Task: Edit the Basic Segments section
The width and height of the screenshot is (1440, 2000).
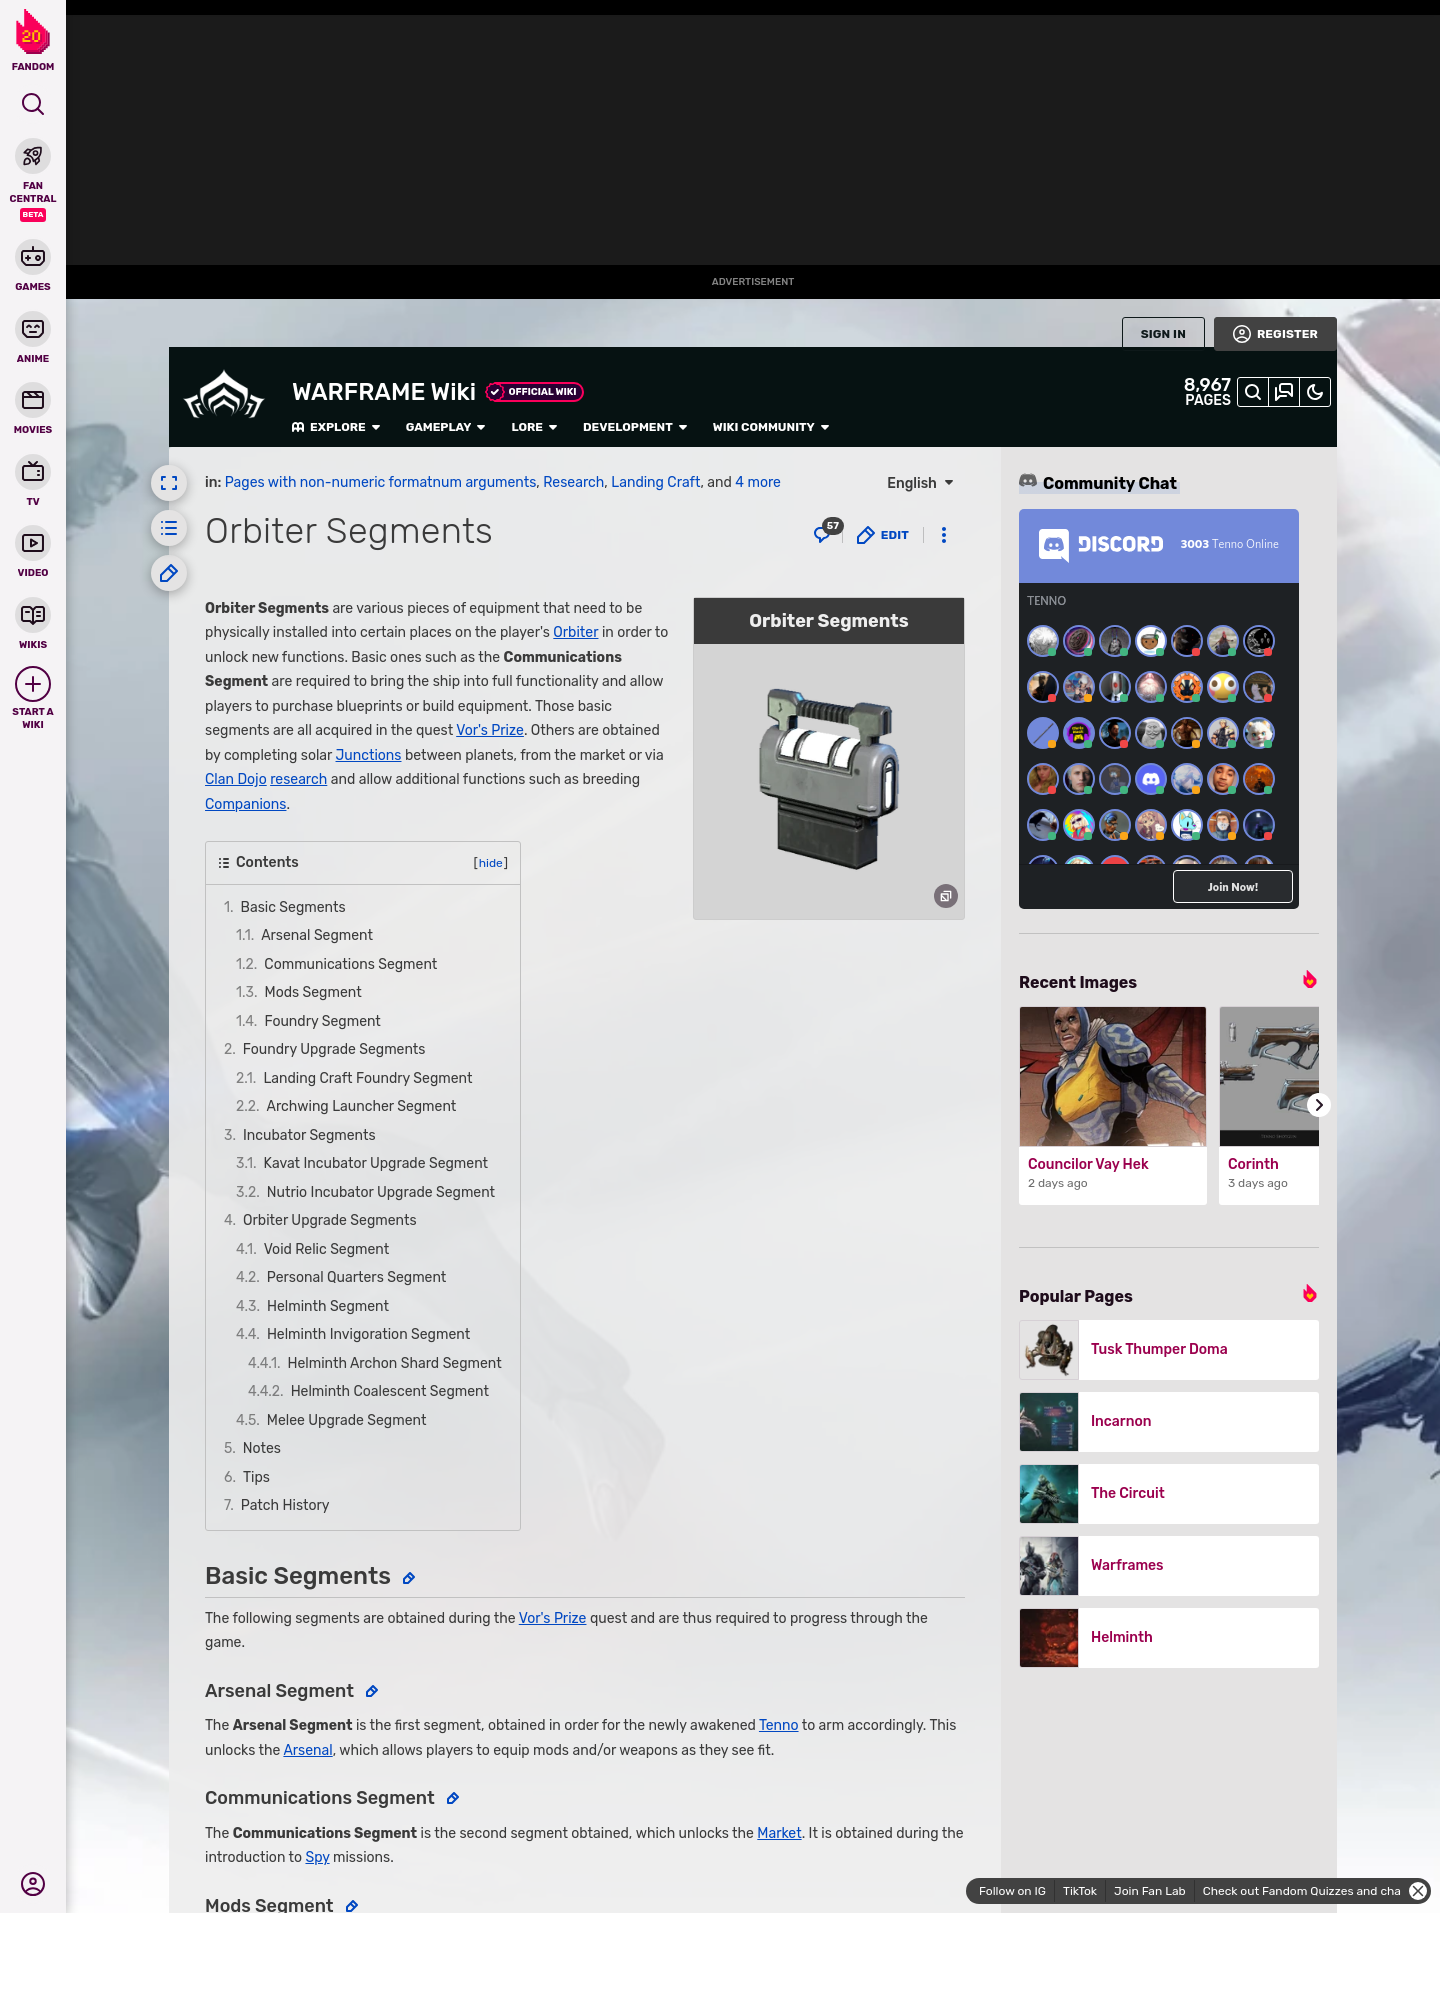Action: (x=409, y=1578)
